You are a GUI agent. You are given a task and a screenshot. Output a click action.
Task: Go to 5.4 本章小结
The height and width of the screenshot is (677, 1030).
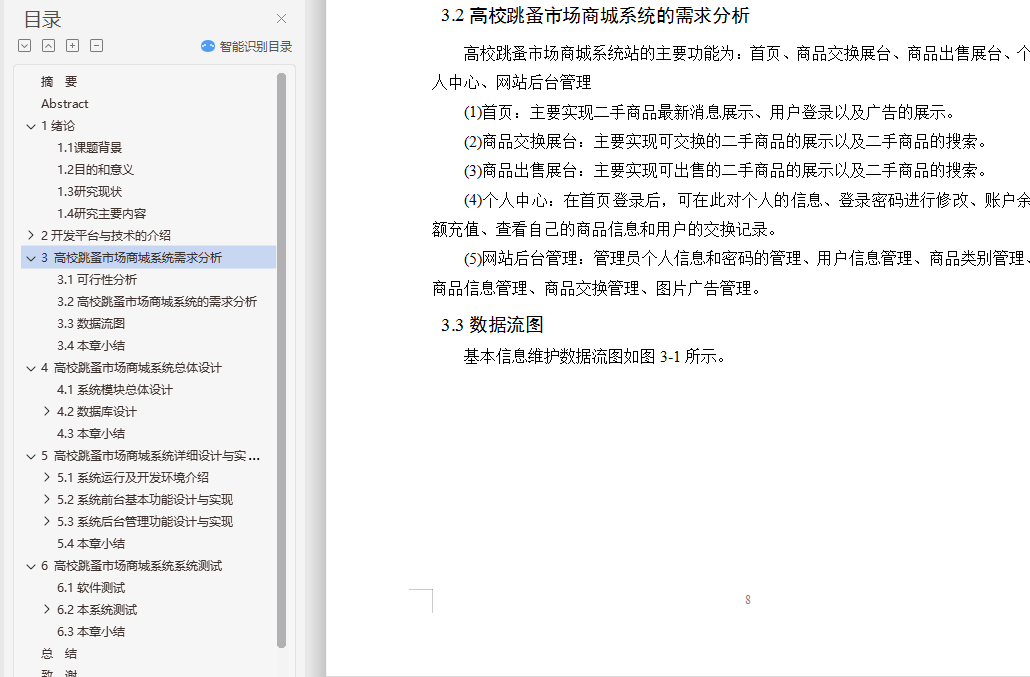(91, 544)
